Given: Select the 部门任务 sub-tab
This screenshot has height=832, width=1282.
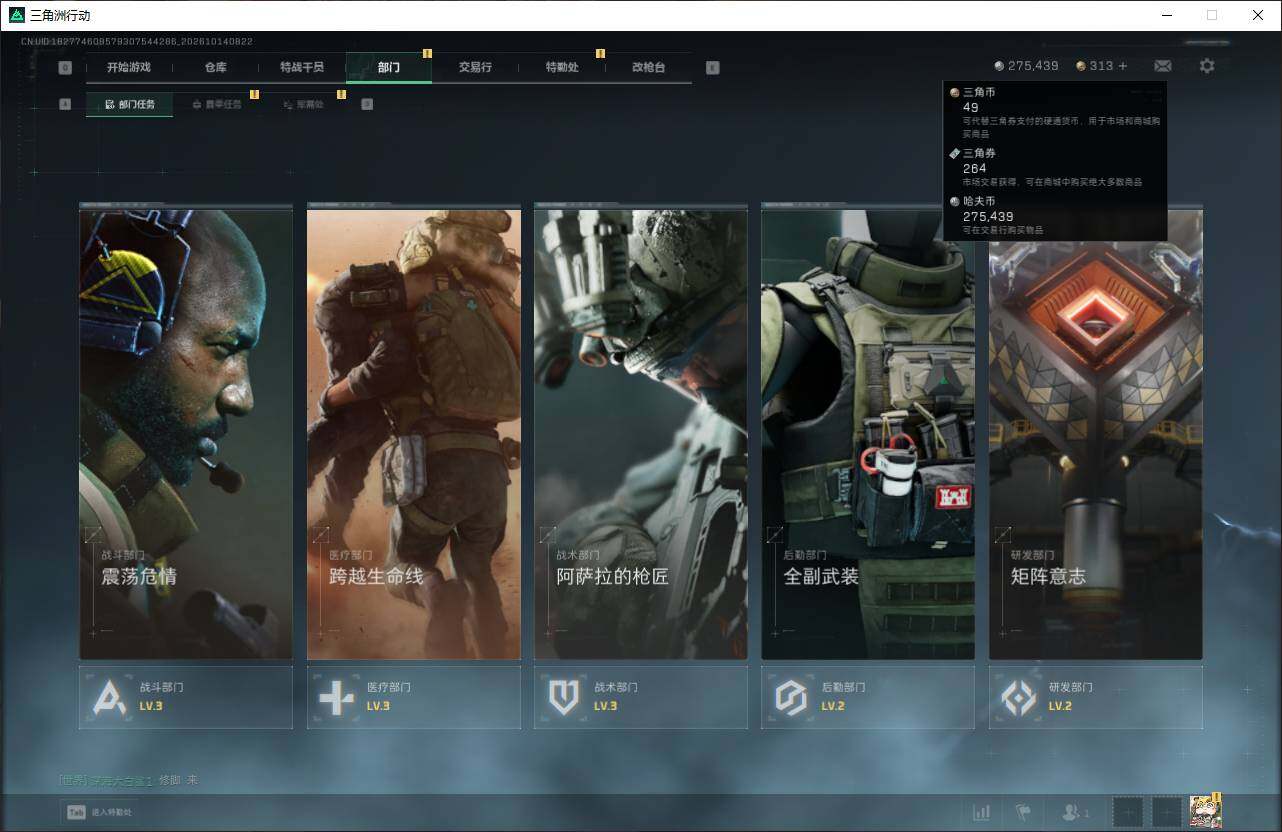Looking at the screenshot, I should [129, 104].
